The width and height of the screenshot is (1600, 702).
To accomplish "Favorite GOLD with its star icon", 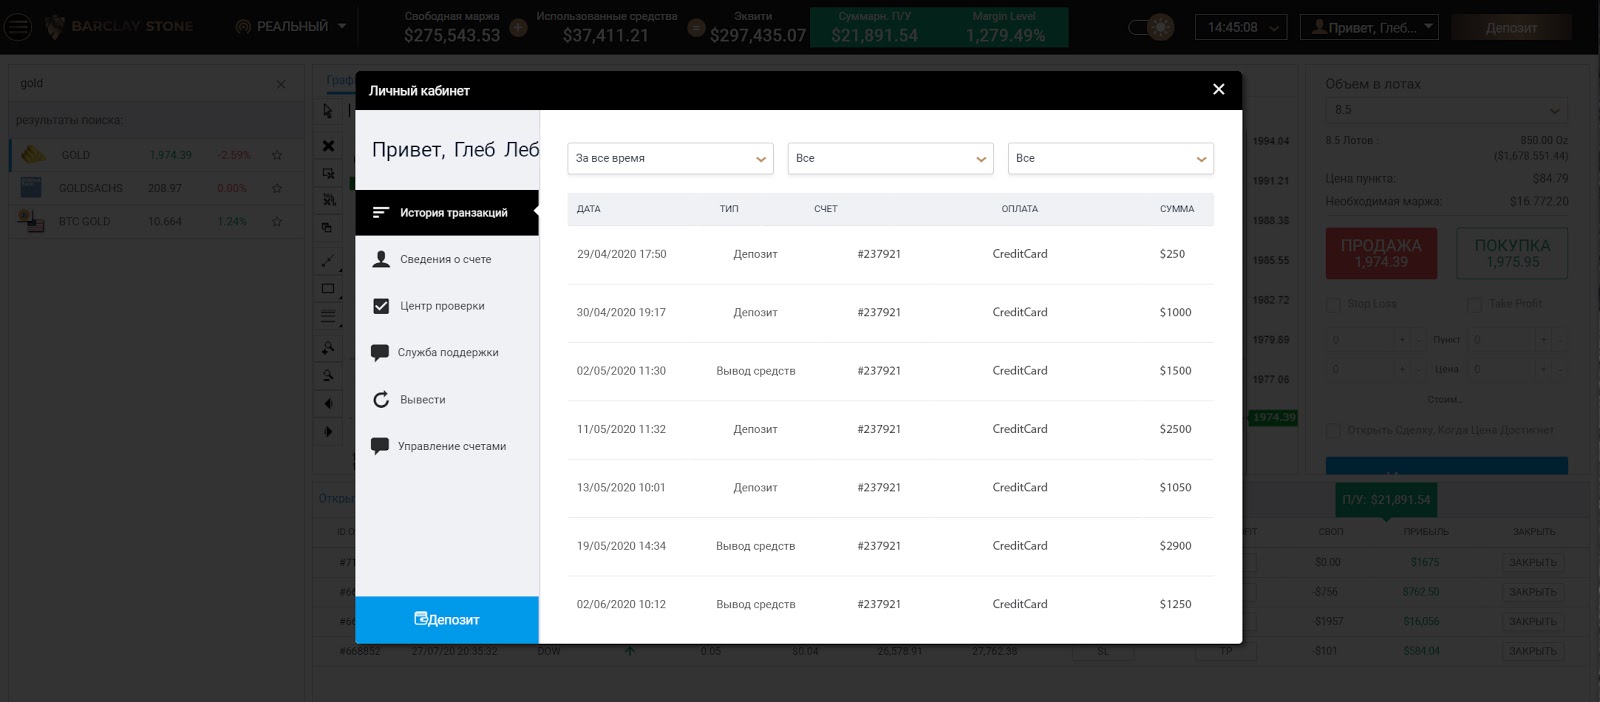I will point(277,155).
